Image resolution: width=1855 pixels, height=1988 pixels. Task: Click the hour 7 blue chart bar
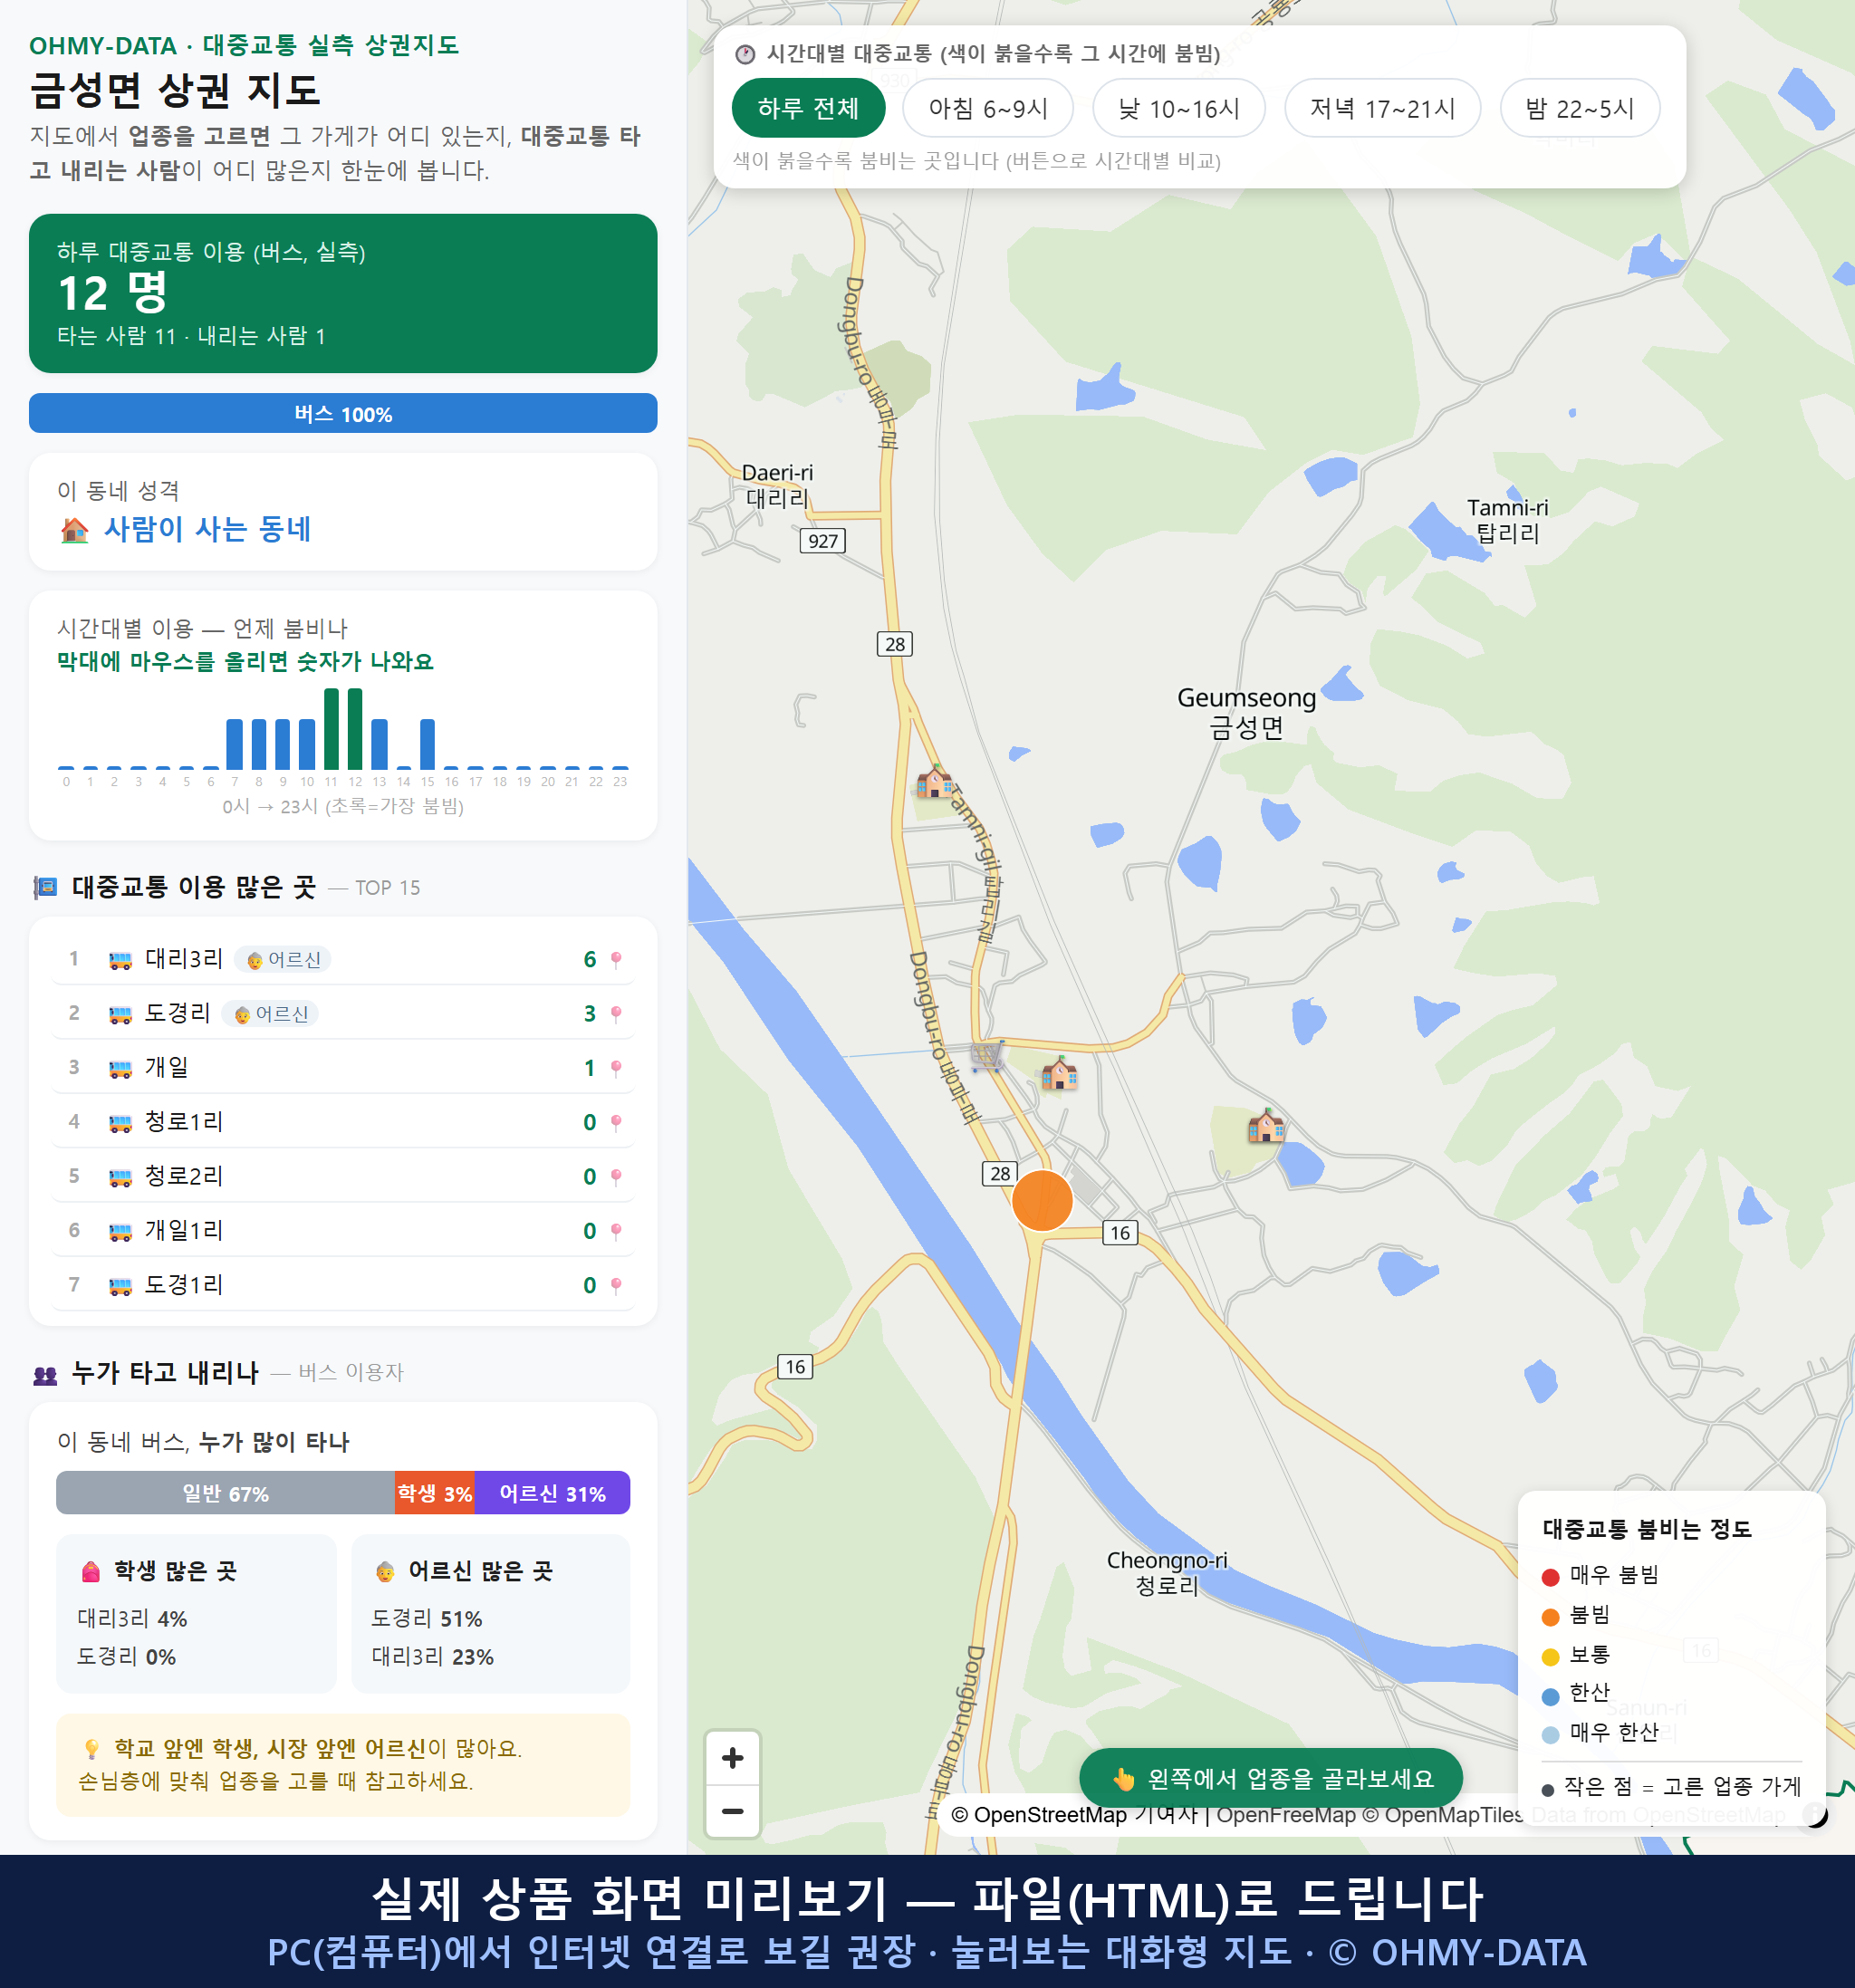coord(234,744)
